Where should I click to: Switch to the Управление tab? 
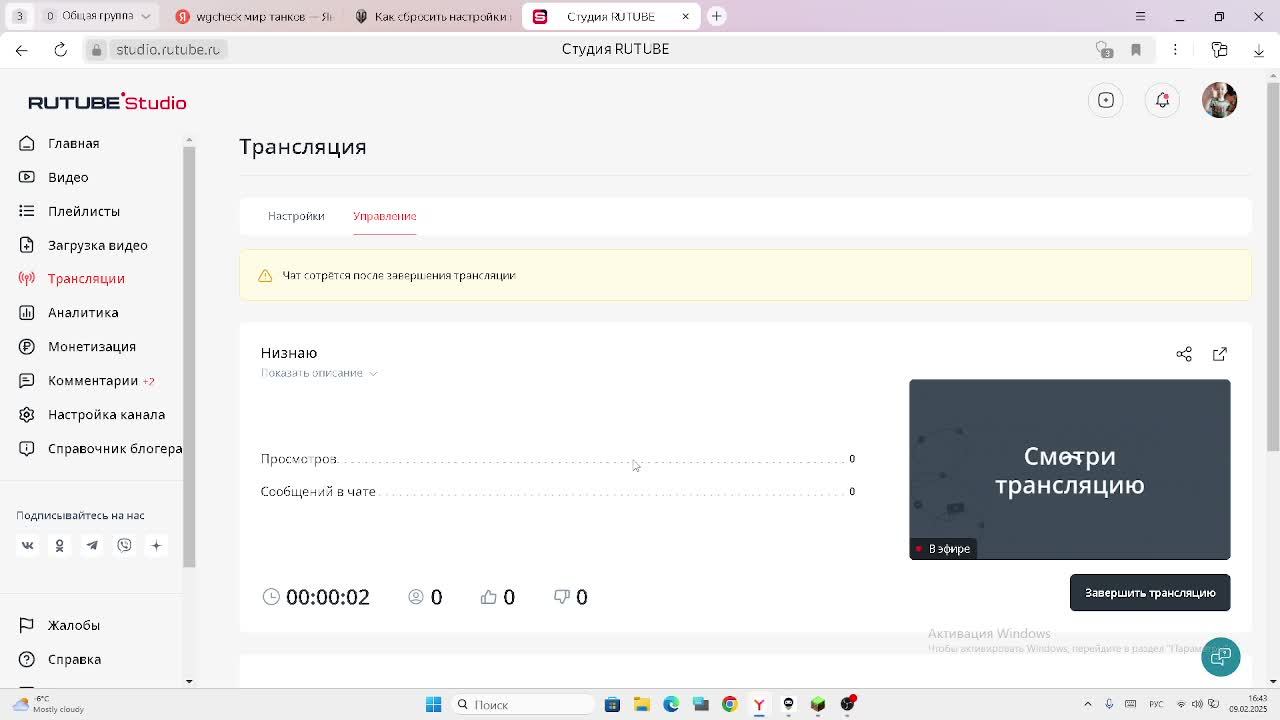pyautogui.click(x=384, y=216)
